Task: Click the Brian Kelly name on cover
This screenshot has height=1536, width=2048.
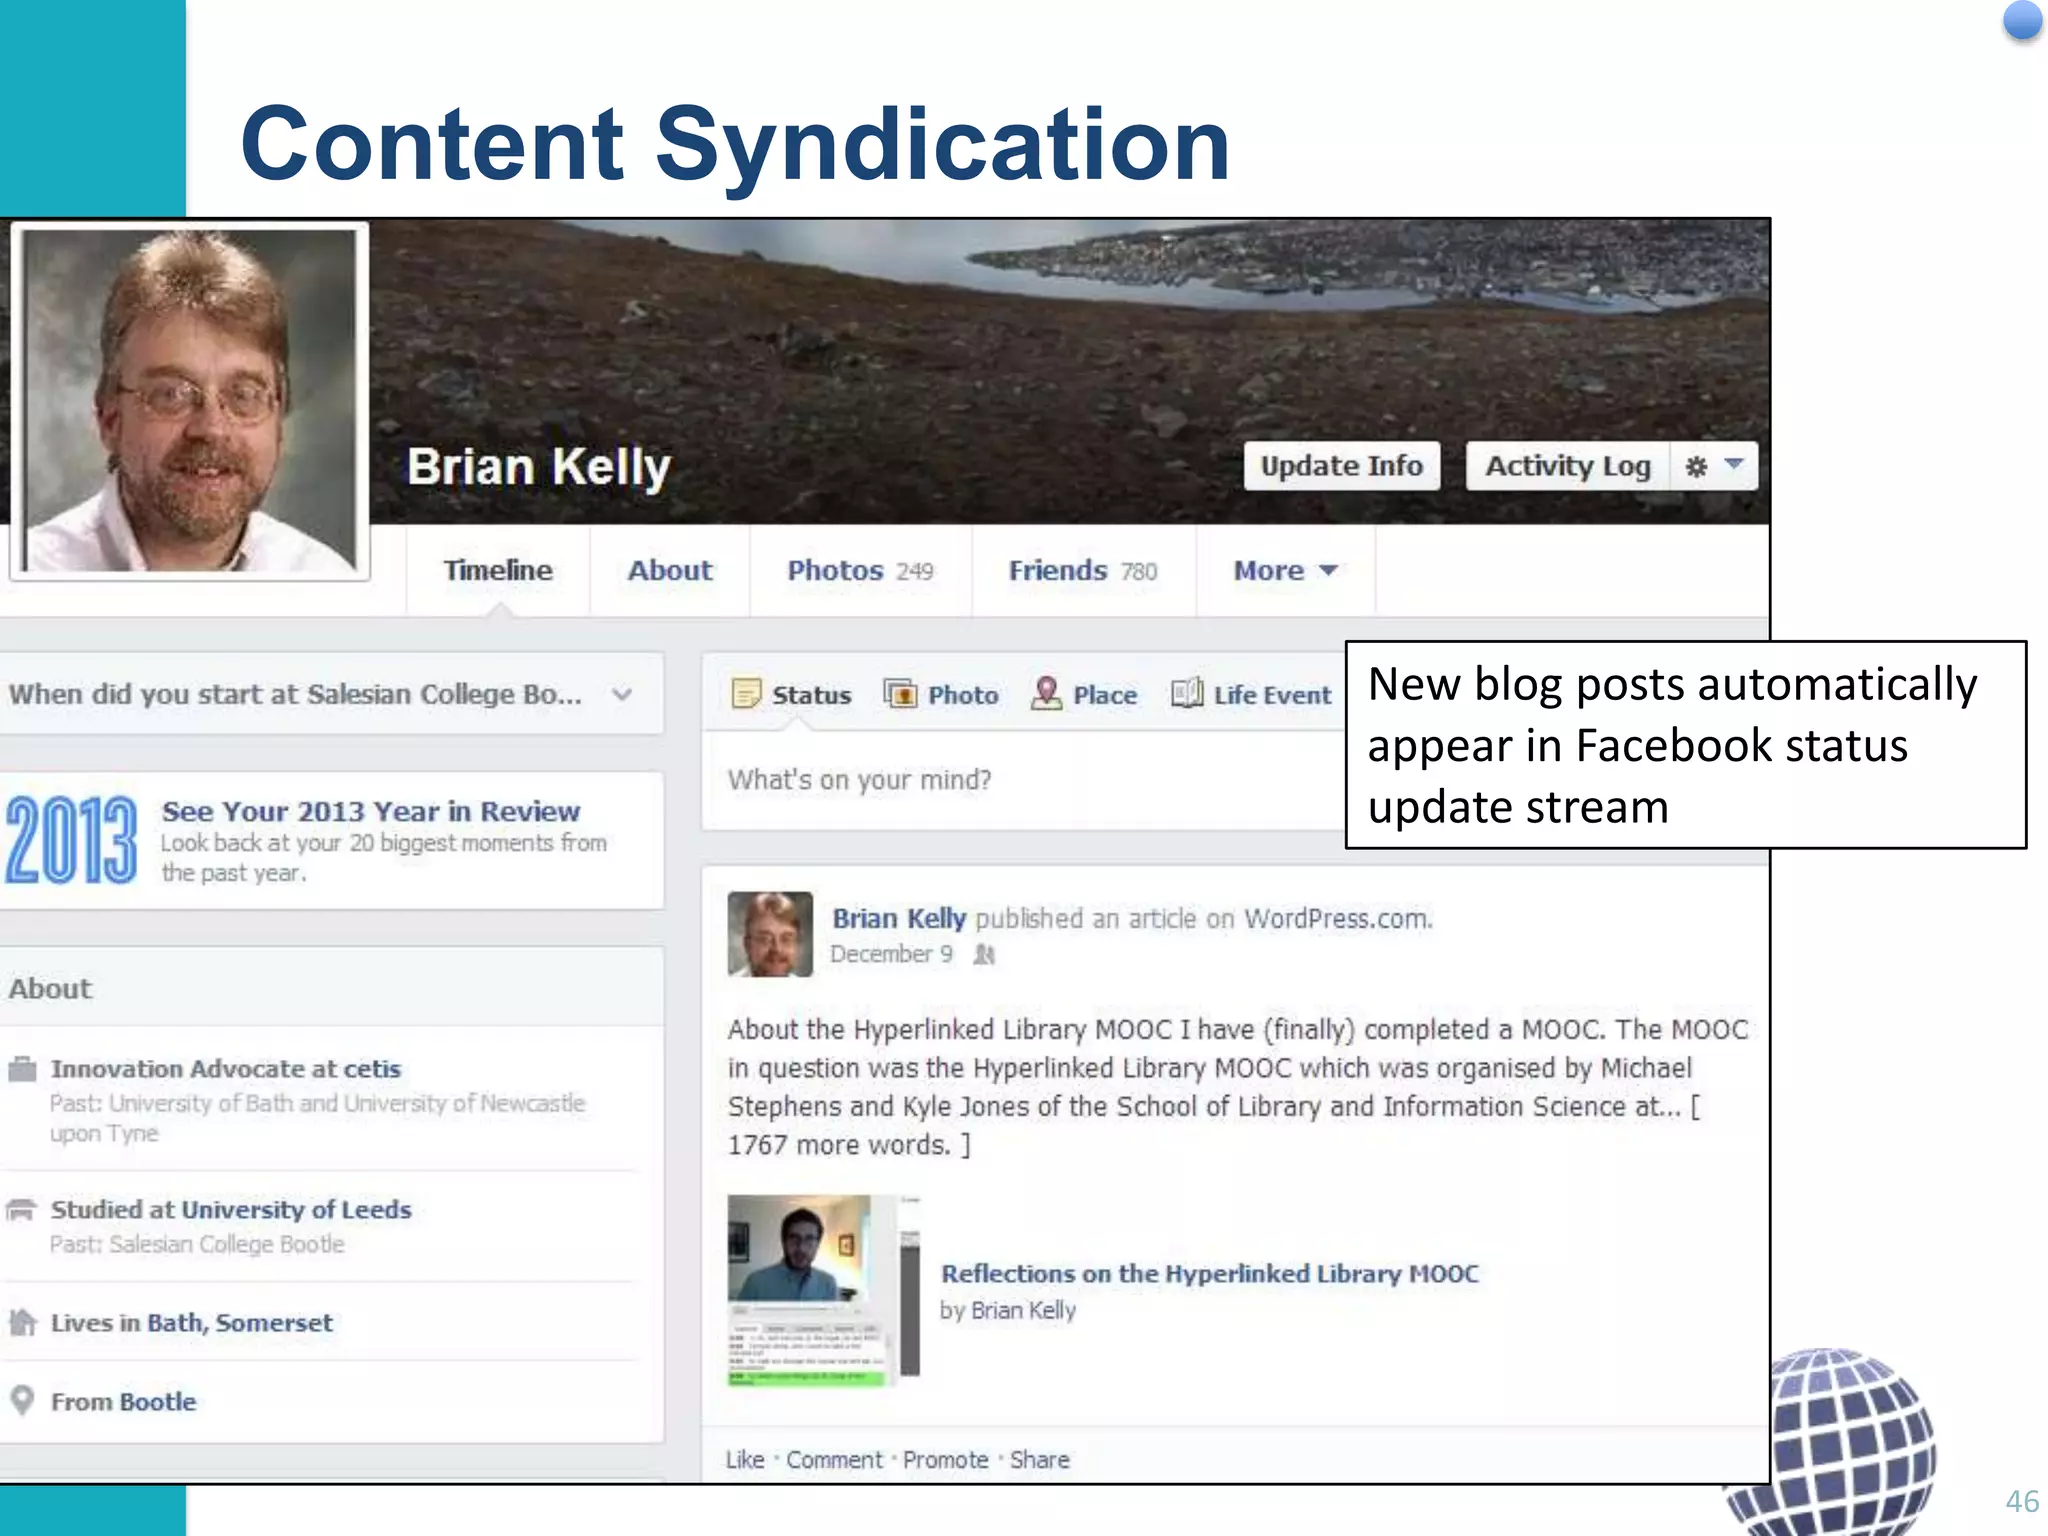Action: [539, 467]
